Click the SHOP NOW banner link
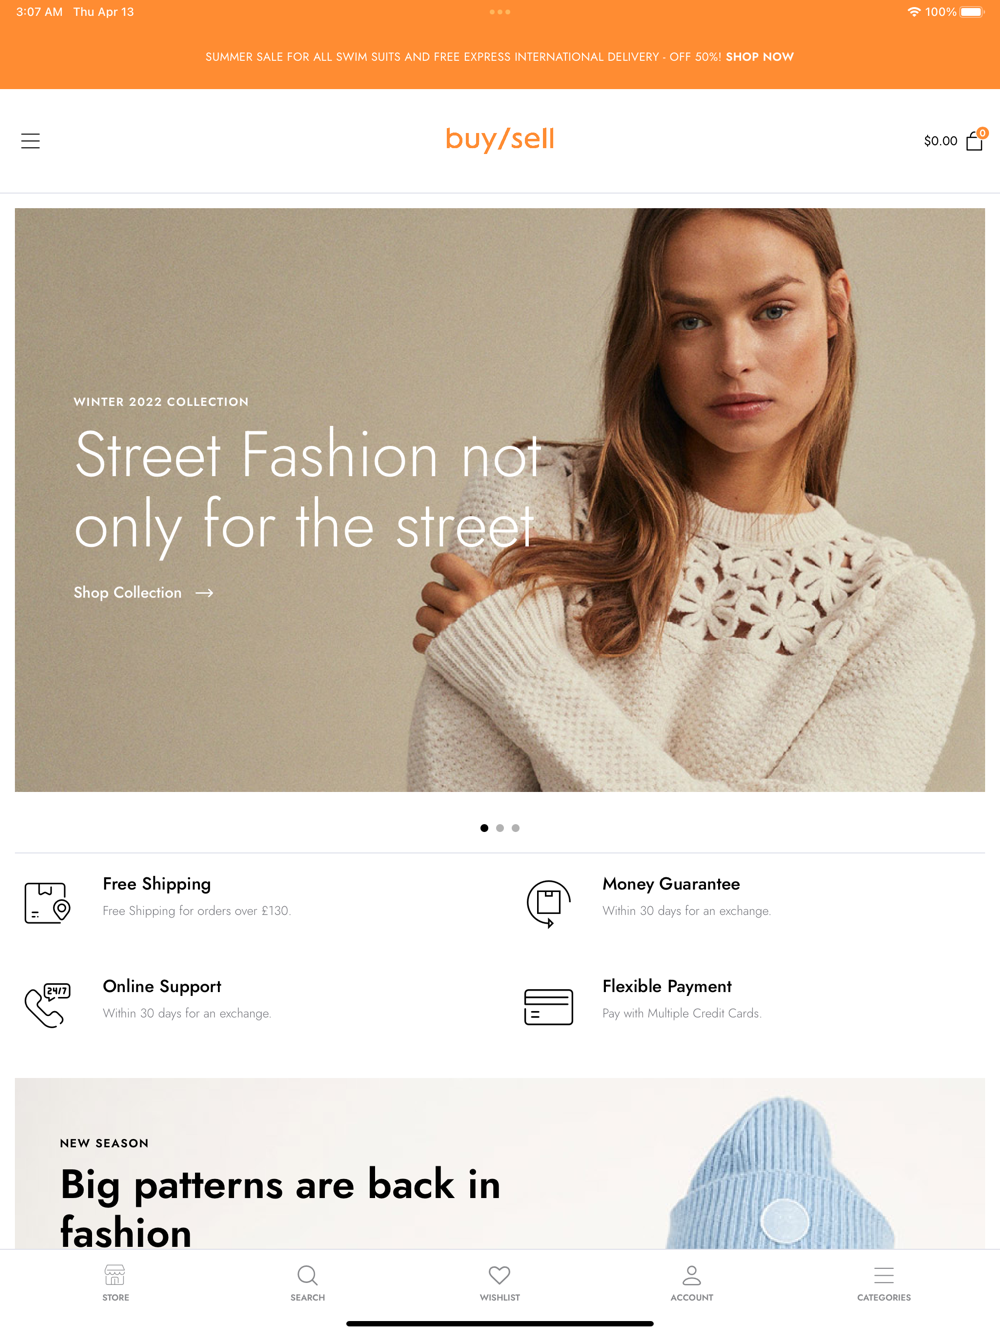Image resolution: width=1000 pixels, height=1334 pixels. click(760, 57)
